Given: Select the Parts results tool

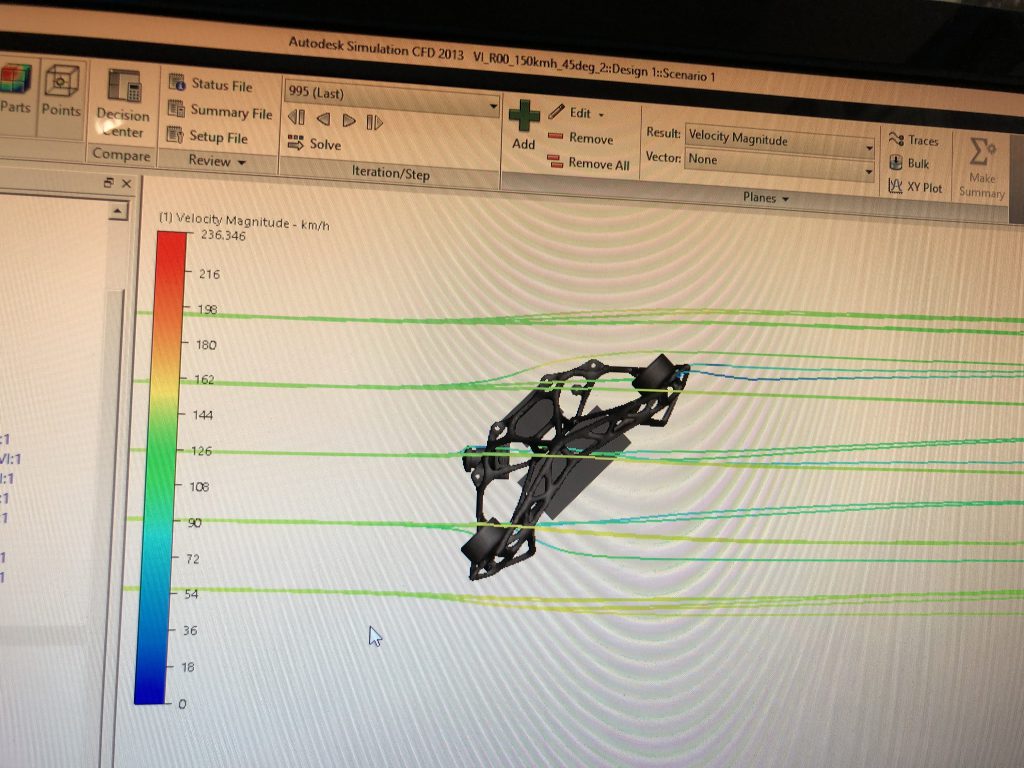Looking at the screenshot, I should (14, 89).
